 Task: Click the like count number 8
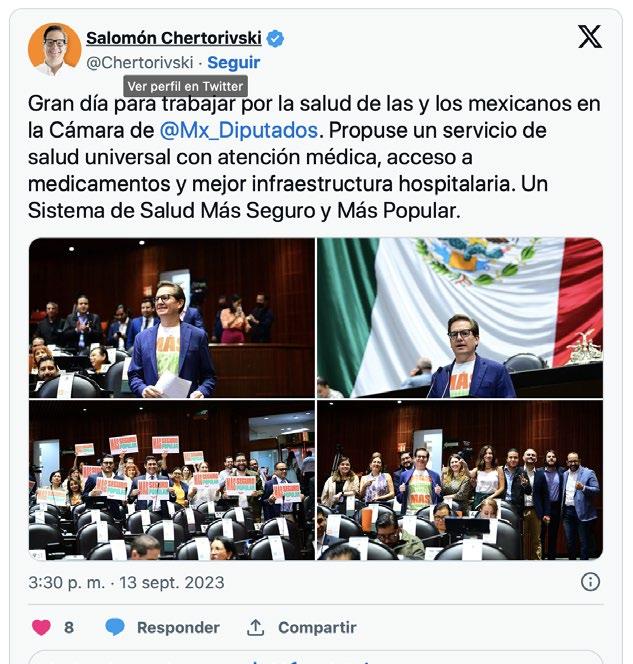coord(69,628)
